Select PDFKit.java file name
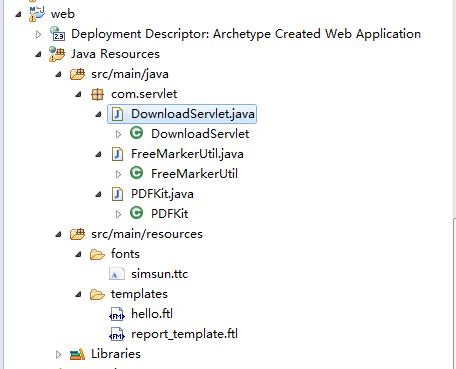 [162, 194]
